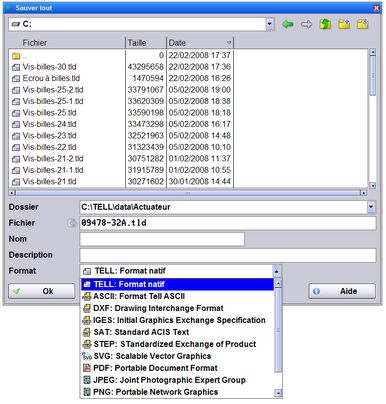Click file list horizontal scrollbar right arrow
The width and height of the screenshot is (386, 404).
(x=364, y=193)
